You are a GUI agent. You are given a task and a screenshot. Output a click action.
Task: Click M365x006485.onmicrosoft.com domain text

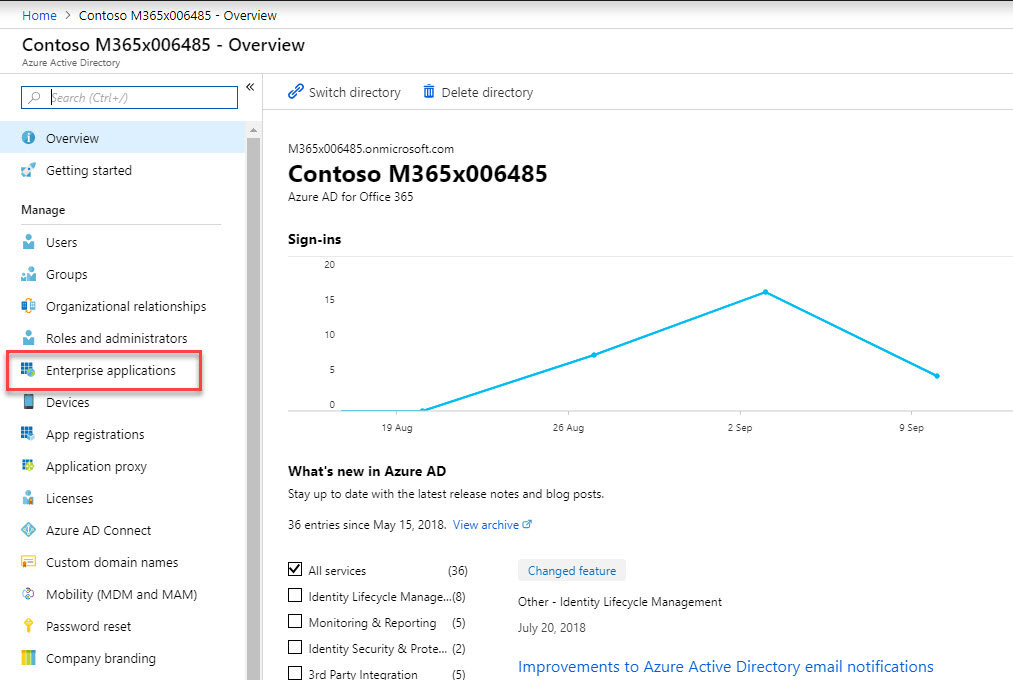tap(371, 149)
